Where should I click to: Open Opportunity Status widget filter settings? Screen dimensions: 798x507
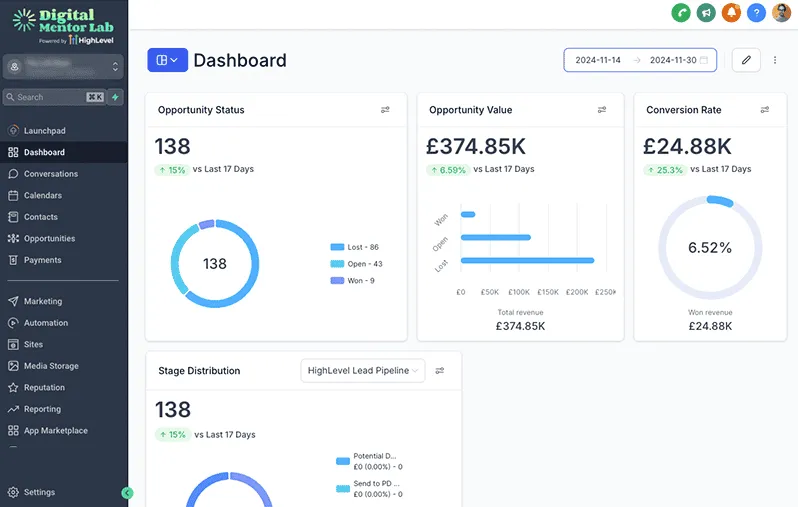click(385, 109)
